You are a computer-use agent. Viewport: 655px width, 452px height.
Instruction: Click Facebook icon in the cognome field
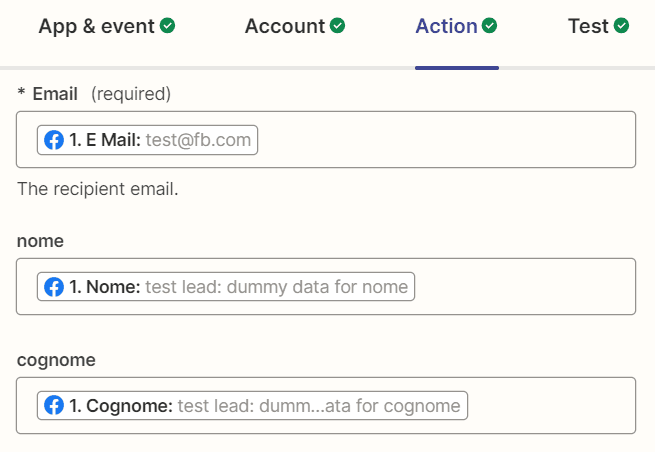click(54, 406)
